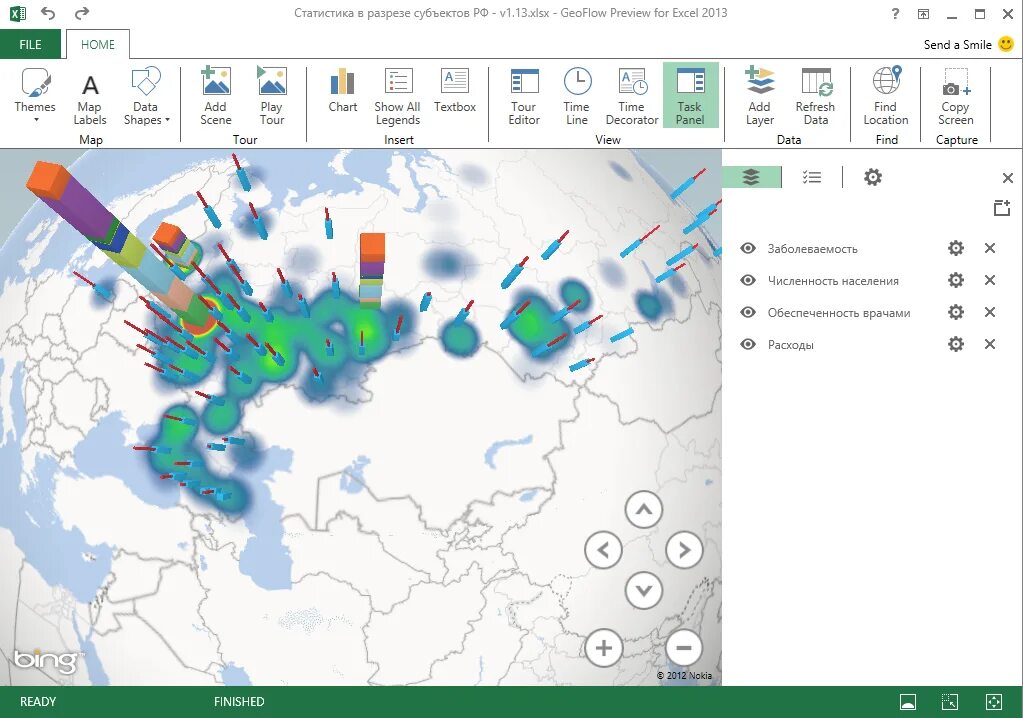
Task: Switch to field list tab in task panel
Action: point(812,177)
